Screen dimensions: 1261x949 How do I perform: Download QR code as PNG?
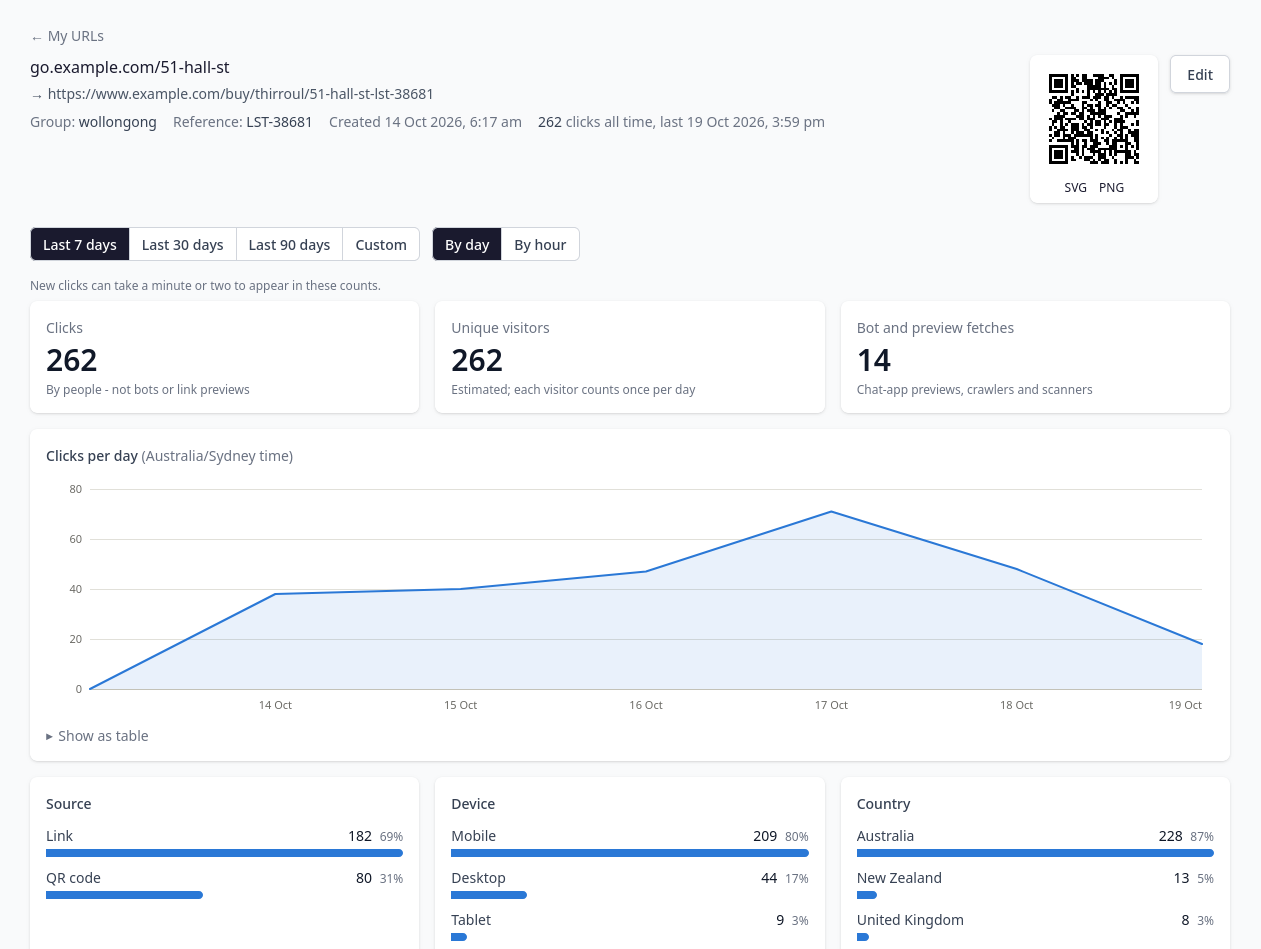click(1111, 187)
